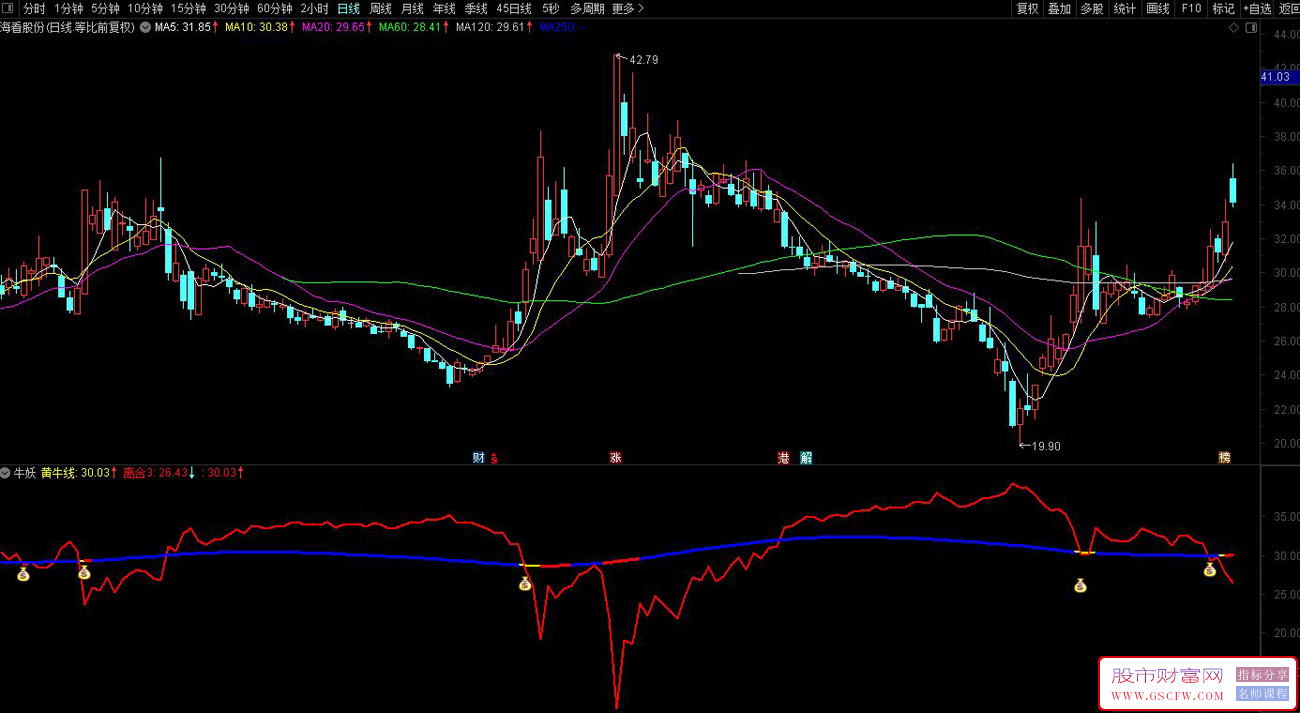The width and height of the screenshot is (1300, 713).
Task: Click the chart layout icon at top-left corner
Action: pos(9,9)
